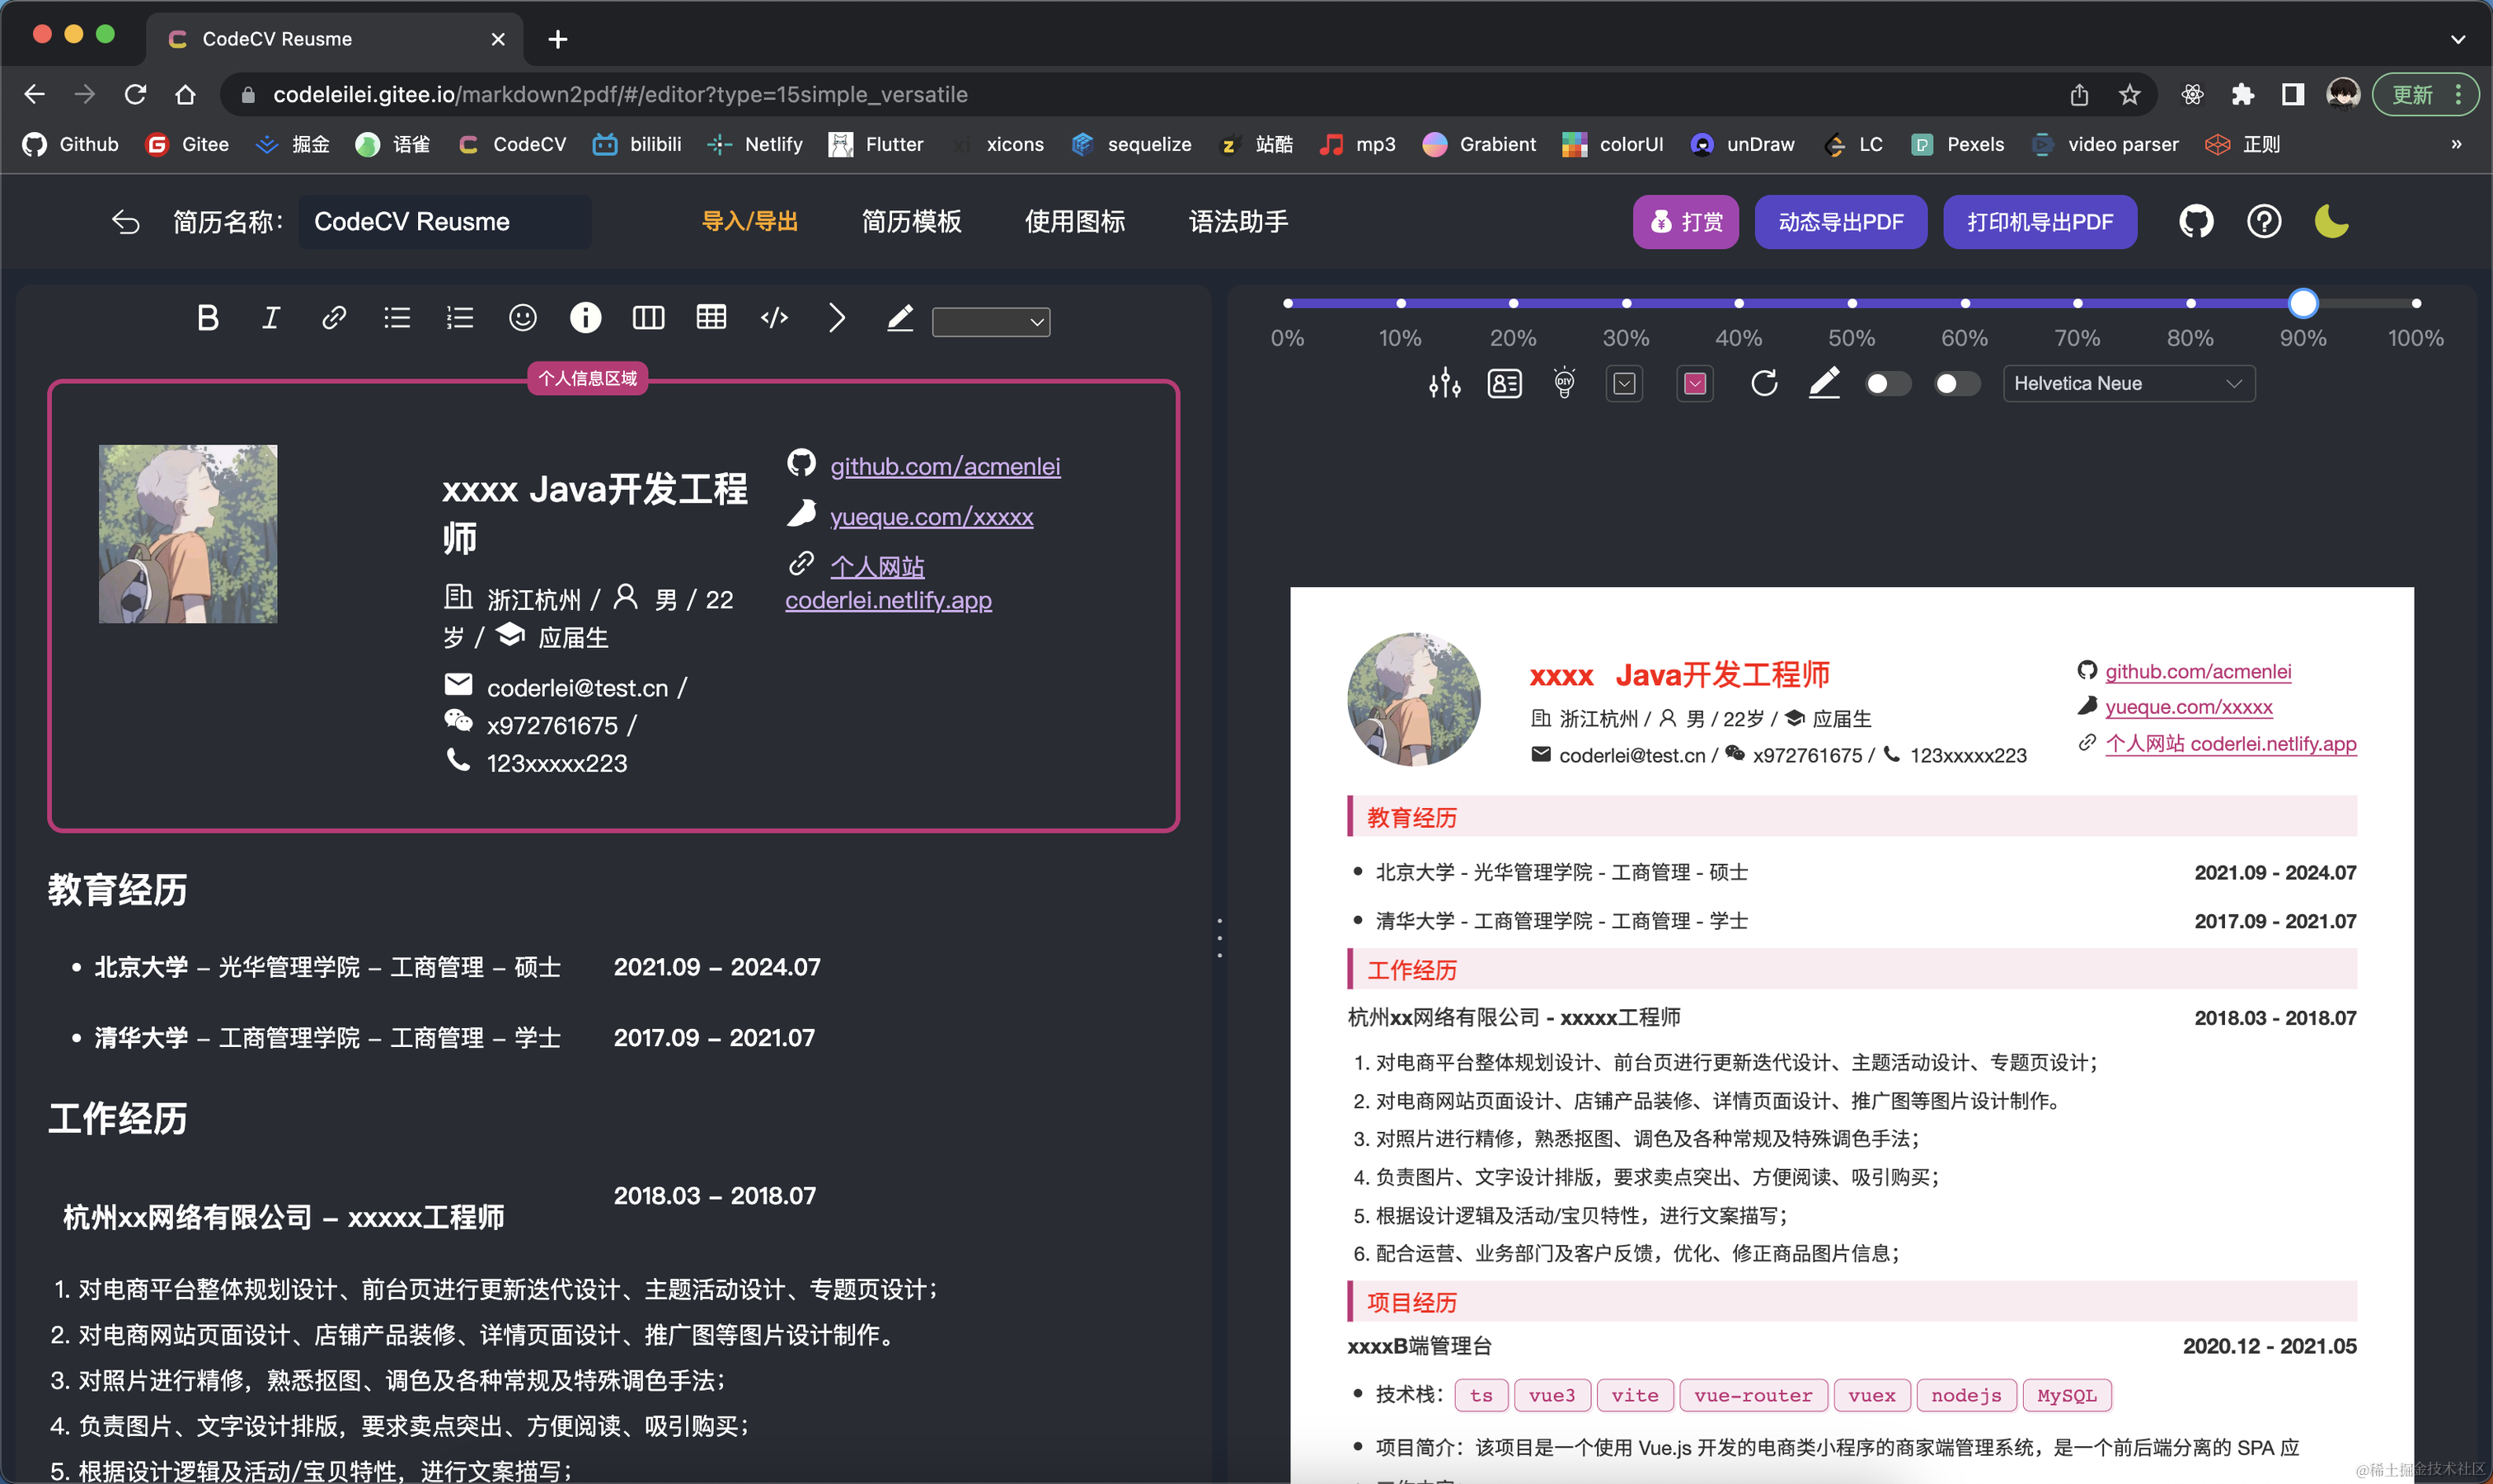This screenshot has height=1484, width=2493.
Task: Click the resume name input field
Action: coord(444,221)
